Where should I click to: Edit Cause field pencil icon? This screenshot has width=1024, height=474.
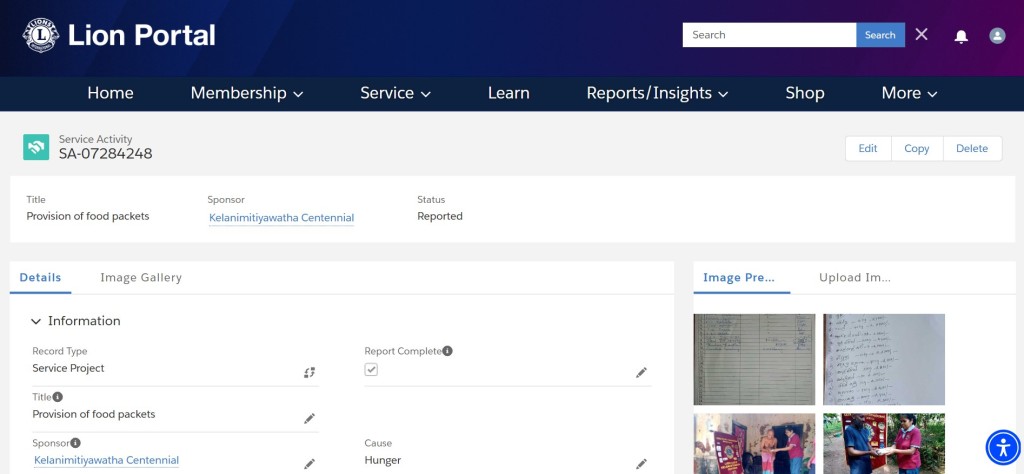point(641,464)
